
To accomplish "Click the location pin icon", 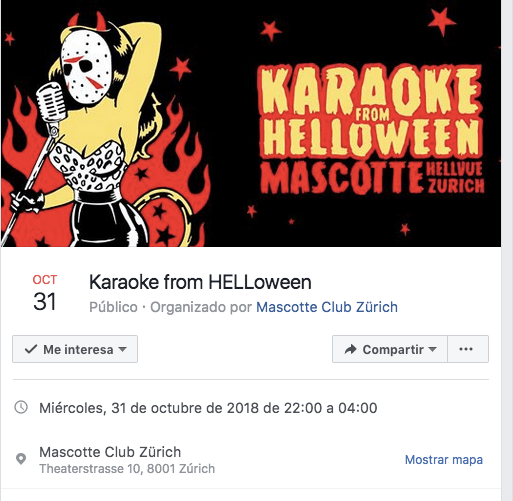I will (21, 459).
